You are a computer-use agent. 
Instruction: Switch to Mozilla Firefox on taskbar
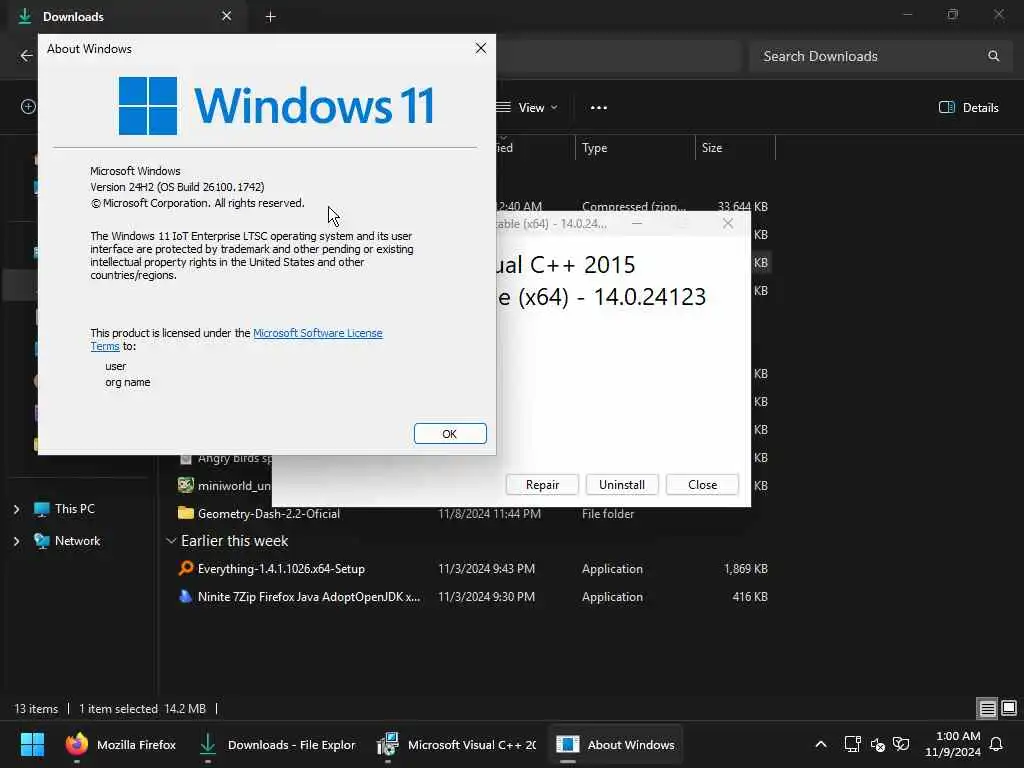tap(121, 744)
